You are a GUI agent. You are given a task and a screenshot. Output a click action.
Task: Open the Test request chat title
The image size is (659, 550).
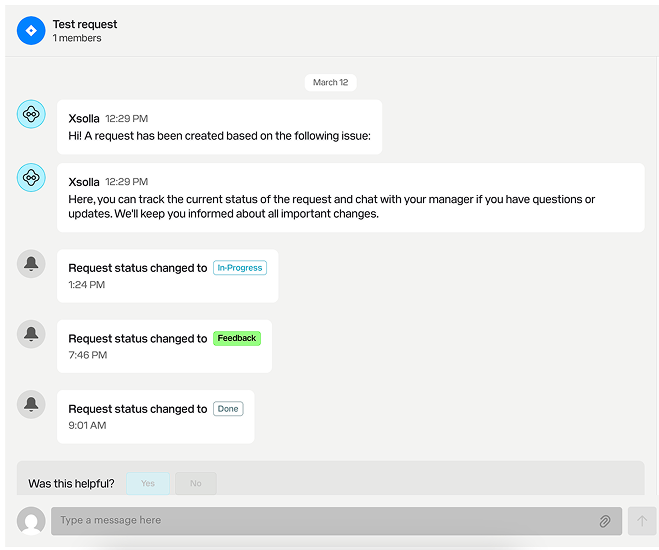[x=85, y=24]
